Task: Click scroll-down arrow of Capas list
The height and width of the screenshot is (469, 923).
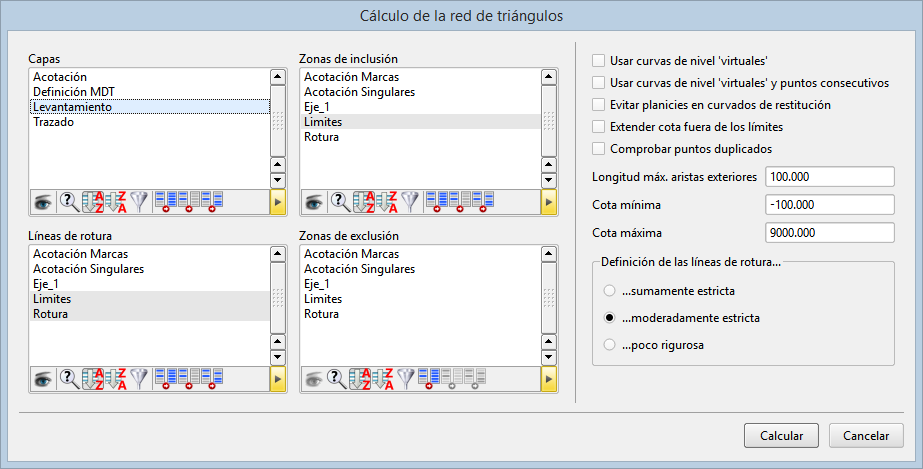Action: click(278, 181)
